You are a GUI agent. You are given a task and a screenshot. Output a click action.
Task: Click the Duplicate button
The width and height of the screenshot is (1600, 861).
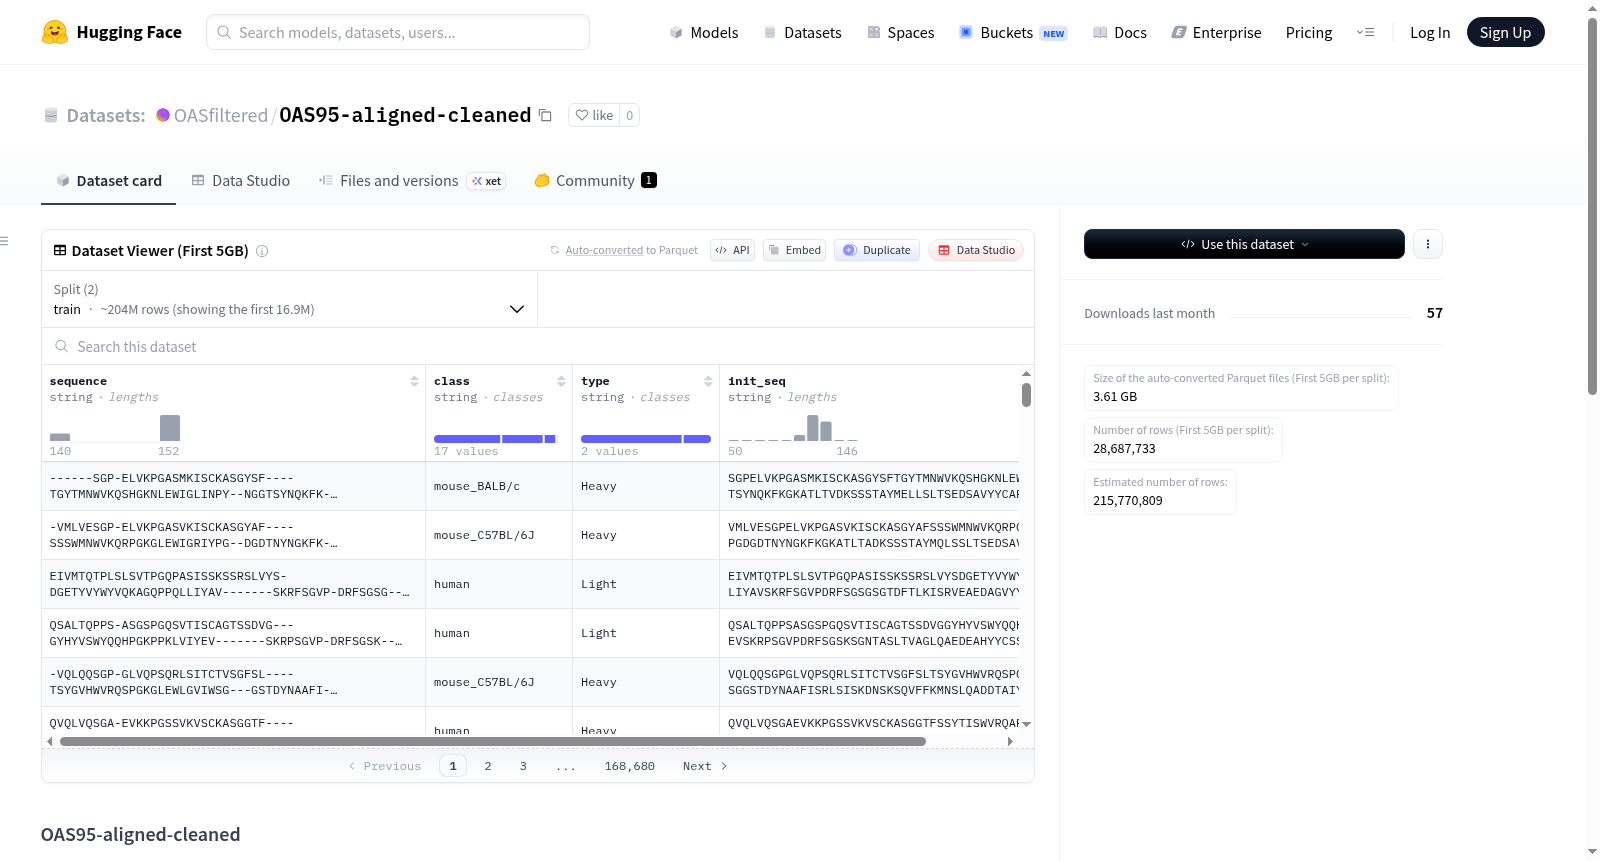(877, 250)
